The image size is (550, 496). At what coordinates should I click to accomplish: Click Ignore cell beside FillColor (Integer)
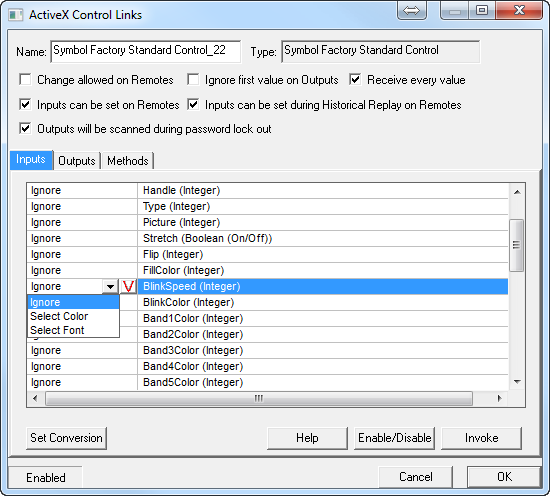click(82, 270)
